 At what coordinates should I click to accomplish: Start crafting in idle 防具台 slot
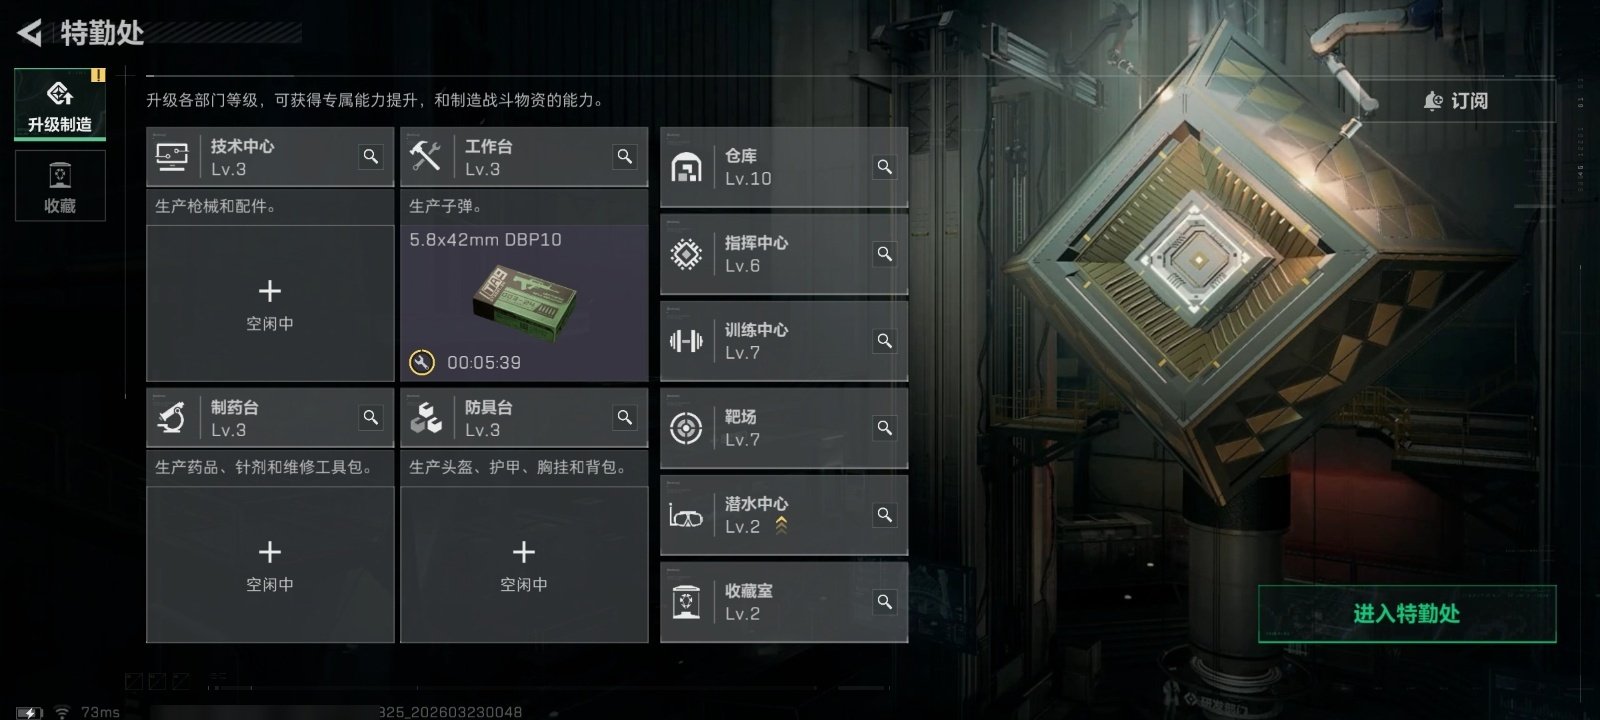524,564
